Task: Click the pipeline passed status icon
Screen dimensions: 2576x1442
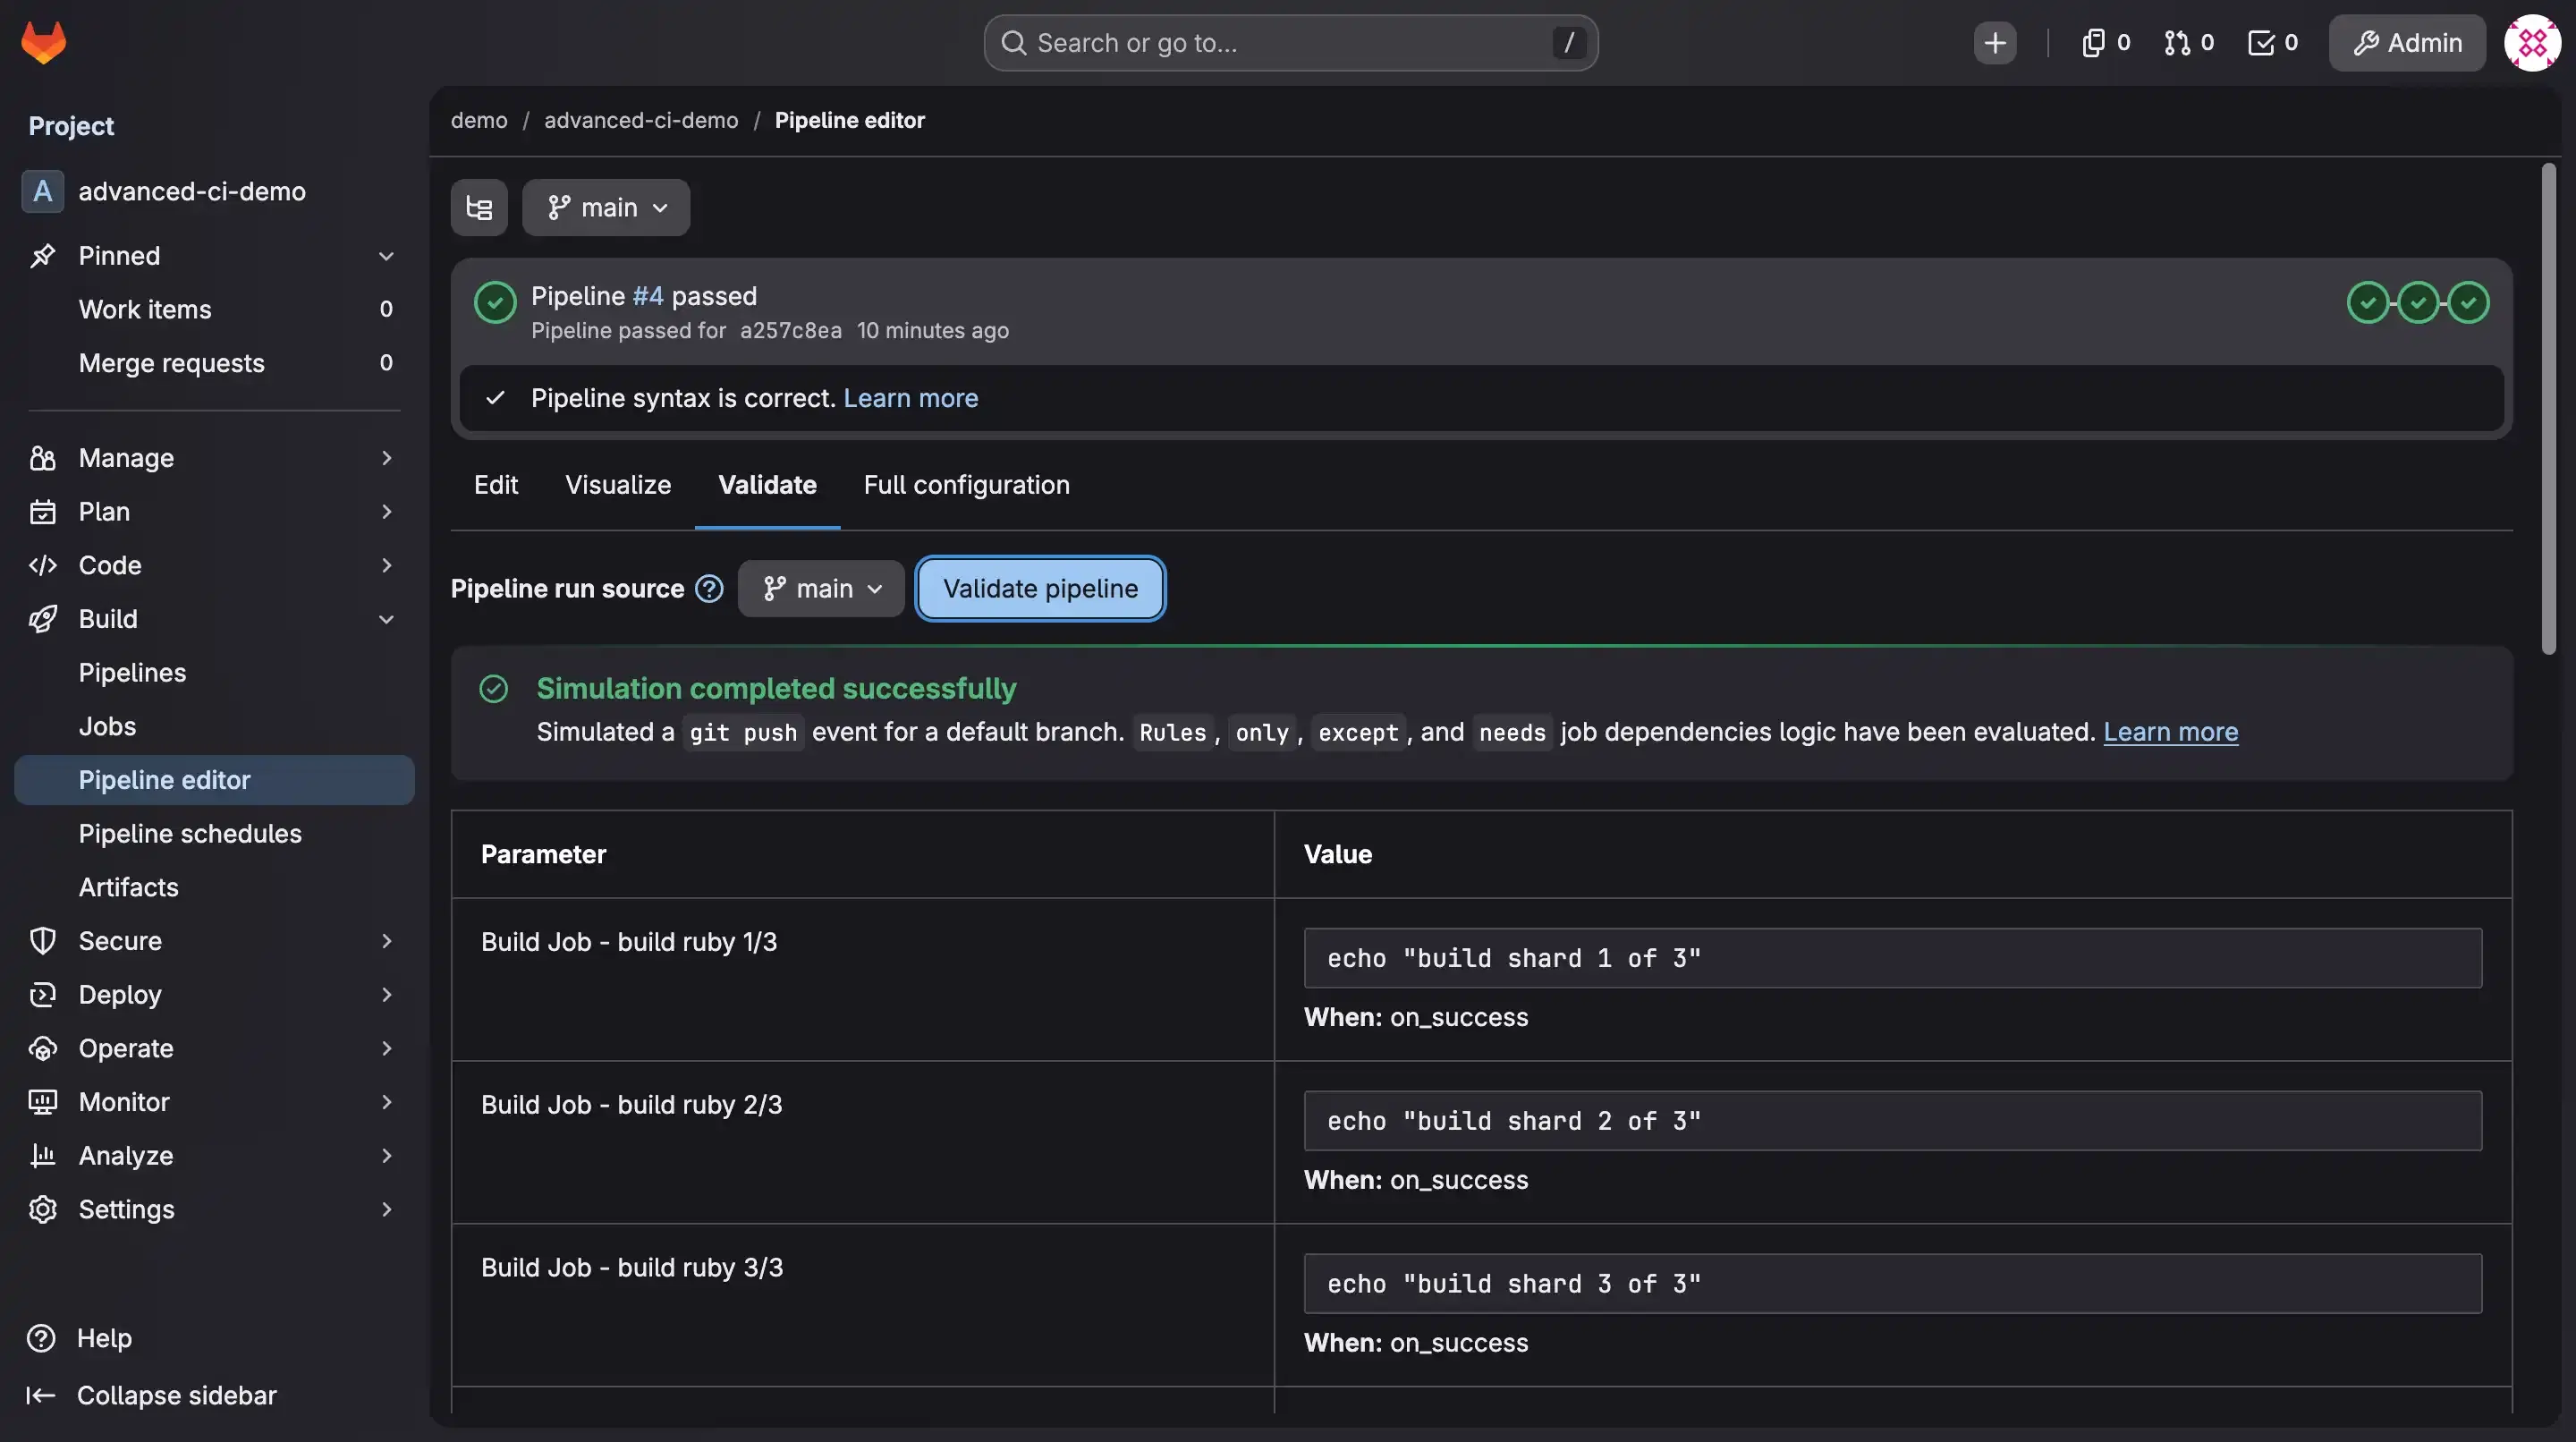Action: click(x=495, y=302)
